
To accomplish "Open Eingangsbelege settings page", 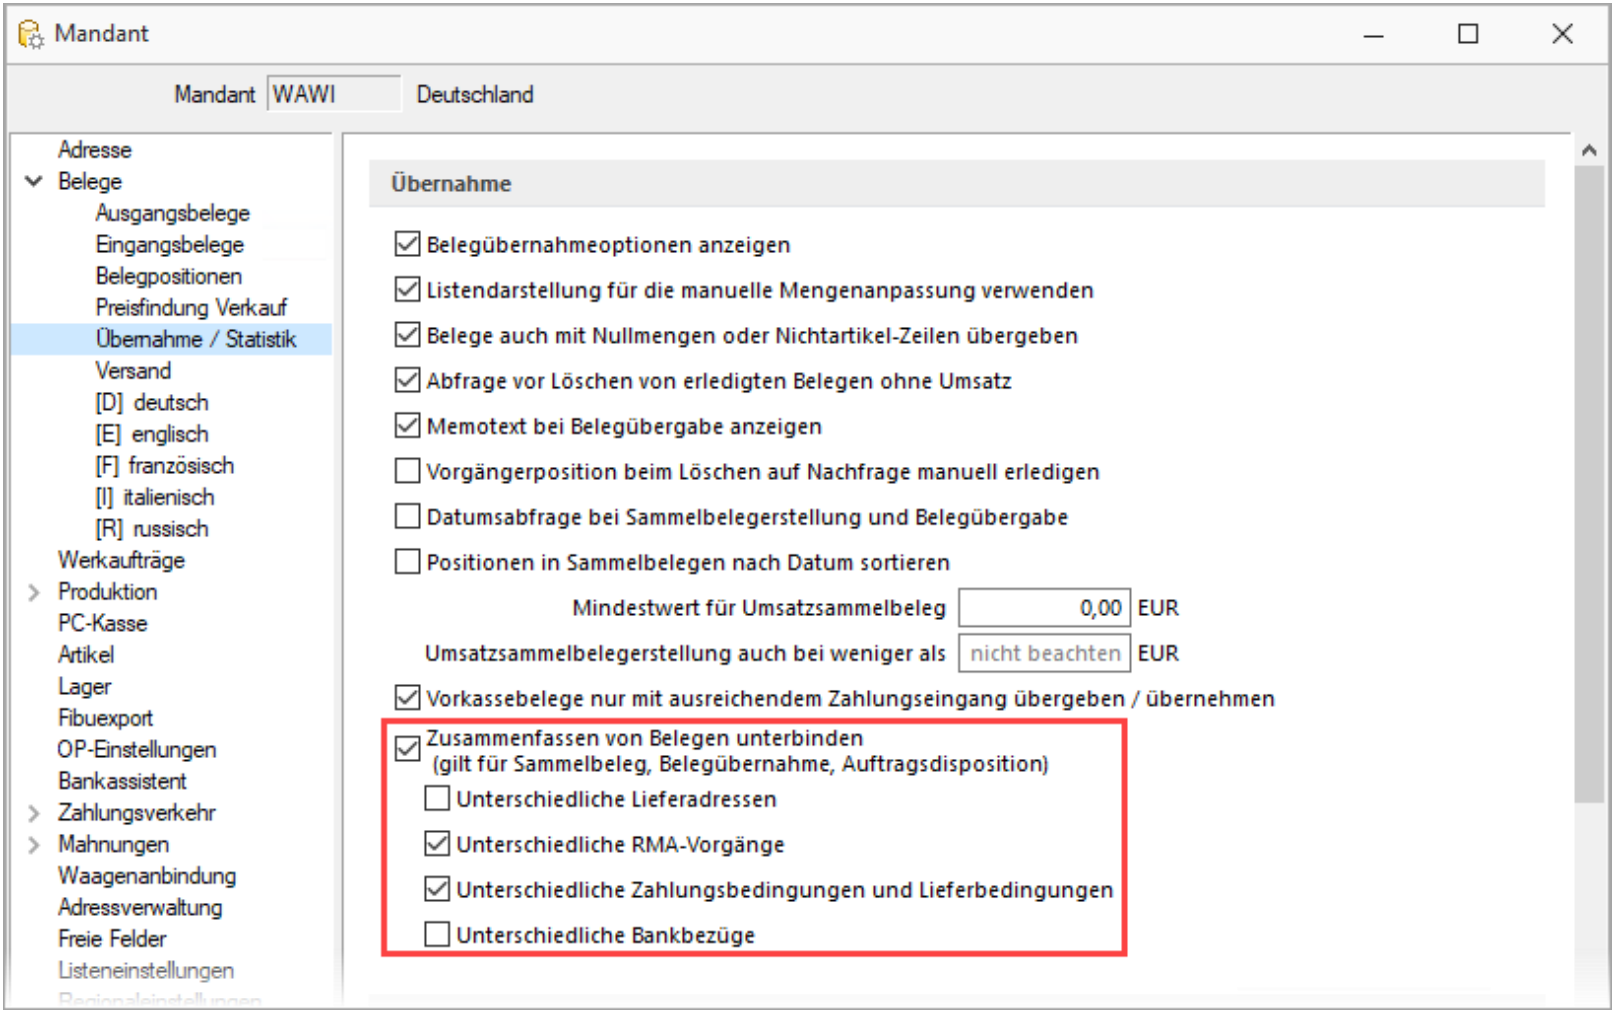I will [x=169, y=244].
